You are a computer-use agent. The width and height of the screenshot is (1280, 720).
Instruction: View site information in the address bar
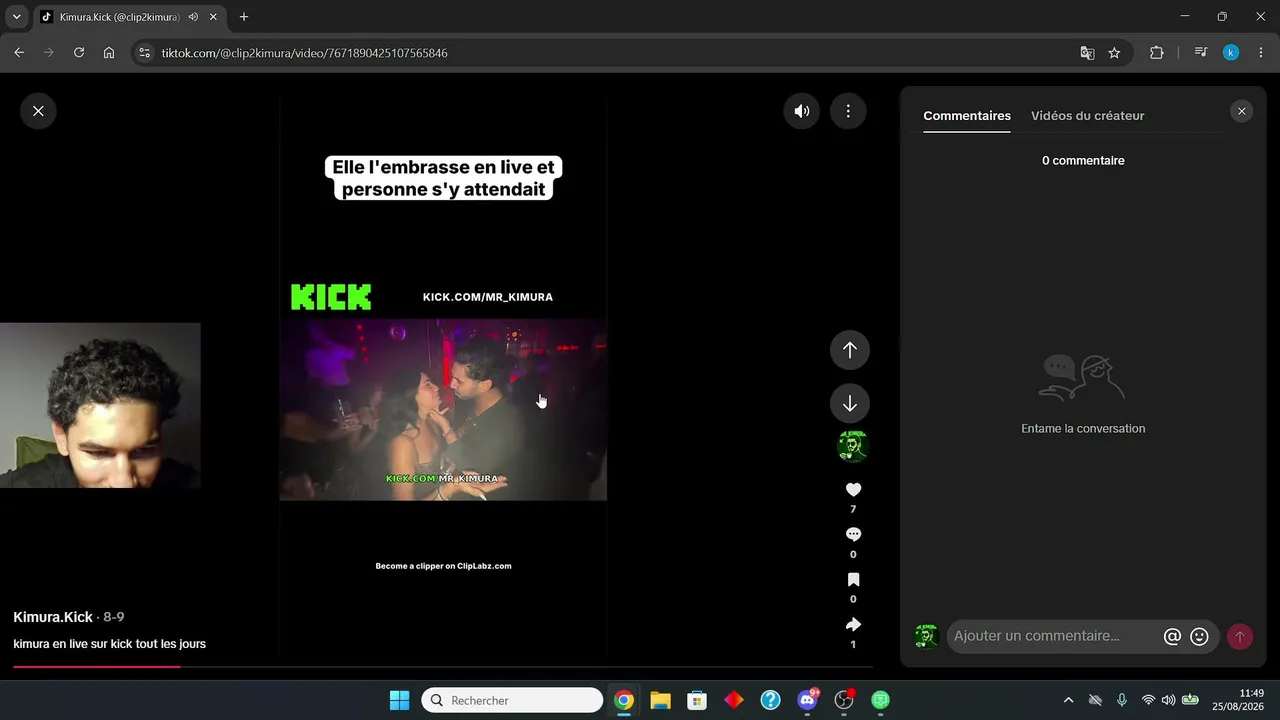coord(144,53)
